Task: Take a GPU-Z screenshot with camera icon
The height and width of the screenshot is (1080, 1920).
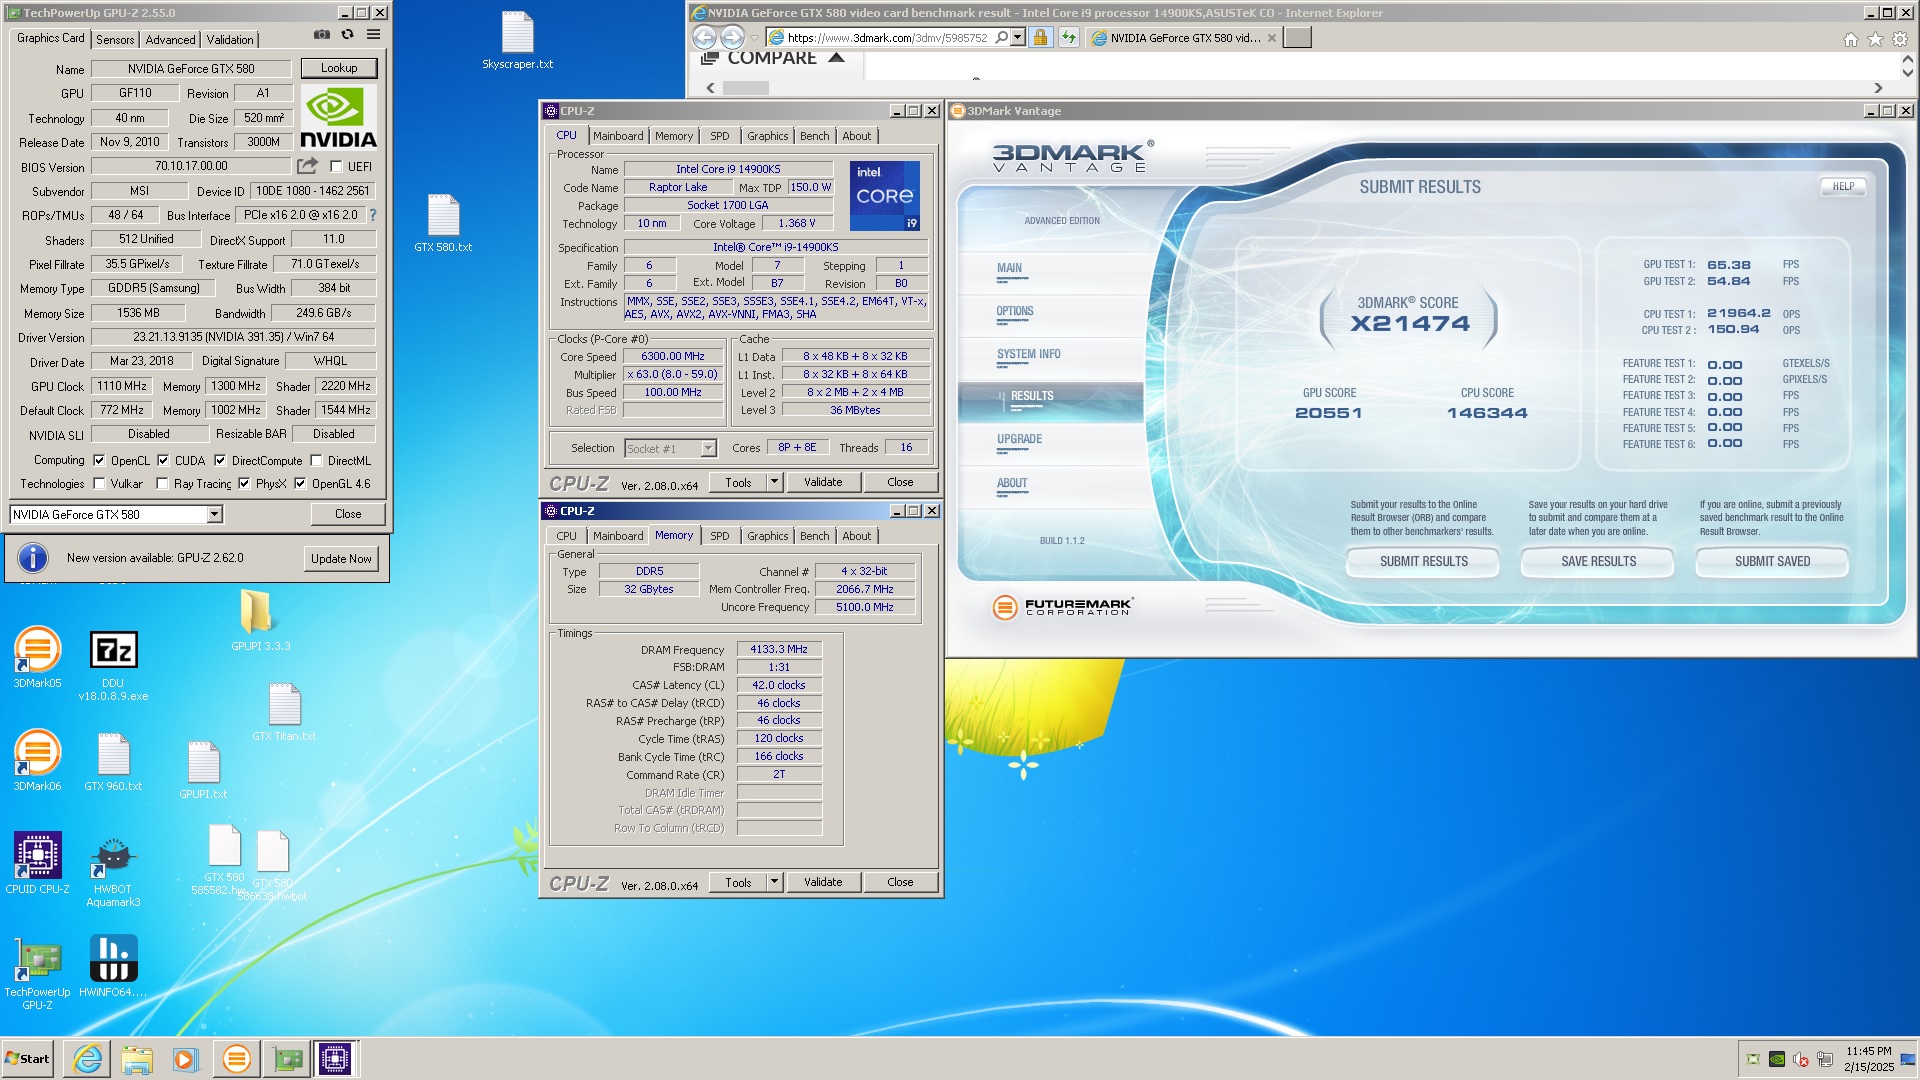Action: click(x=322, y=35)
